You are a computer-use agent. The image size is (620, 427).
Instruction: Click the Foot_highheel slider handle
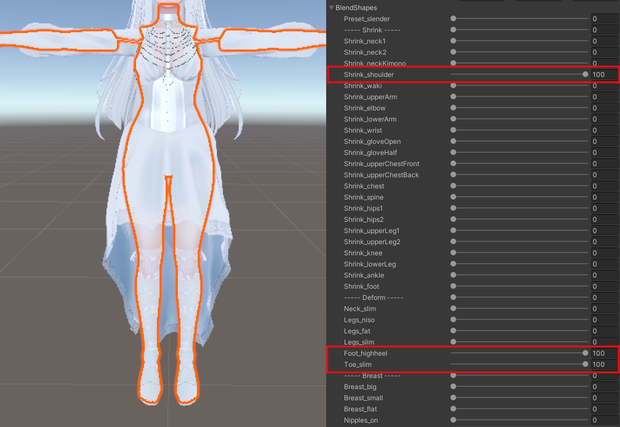tap(585, 353)
